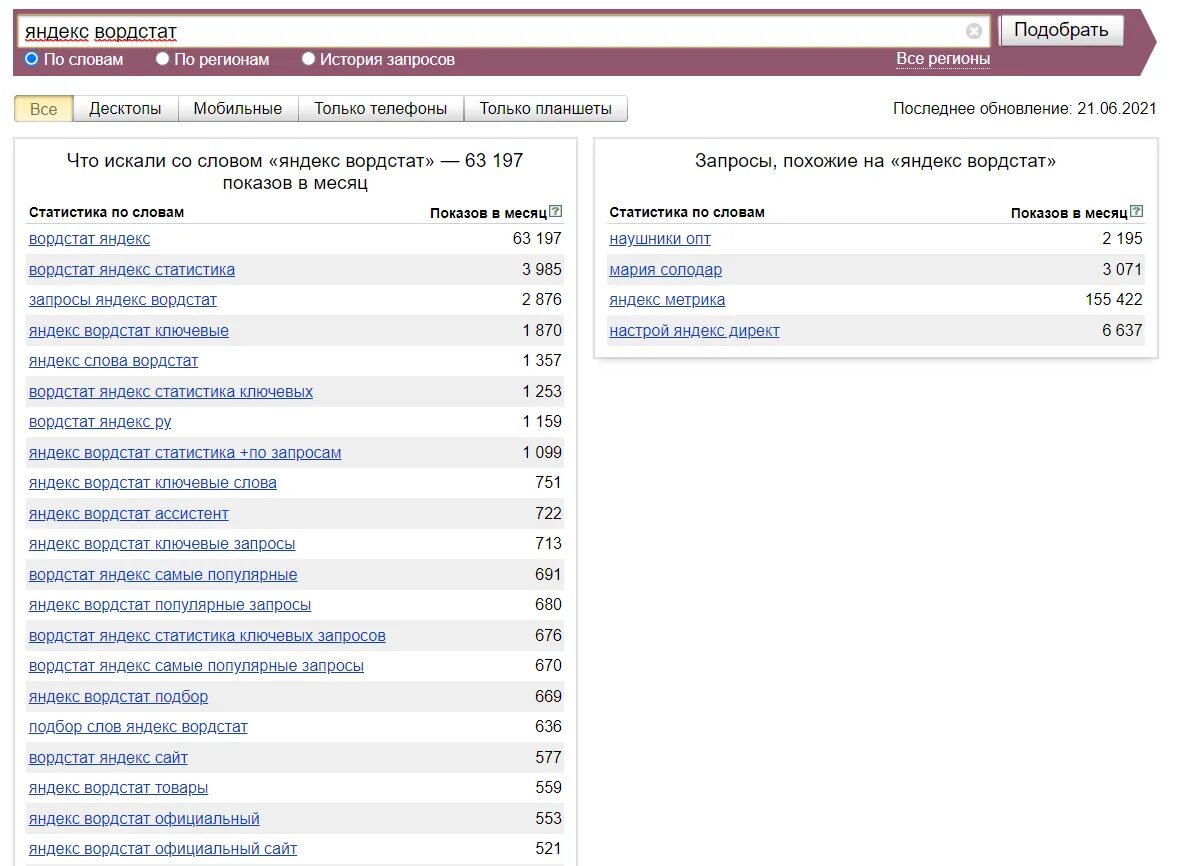This screenshot has height=866, width=1183.
Task: Open similar query 'яндекс метрика'
Action: tap(667, 300)
